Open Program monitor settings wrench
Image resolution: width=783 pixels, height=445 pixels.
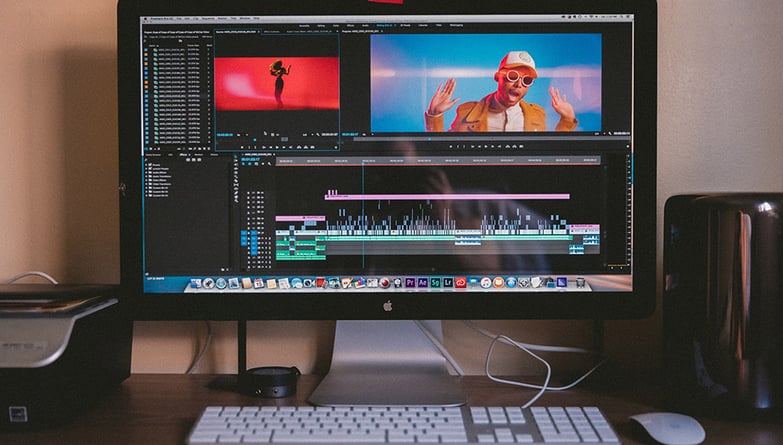tap(610, 134)
